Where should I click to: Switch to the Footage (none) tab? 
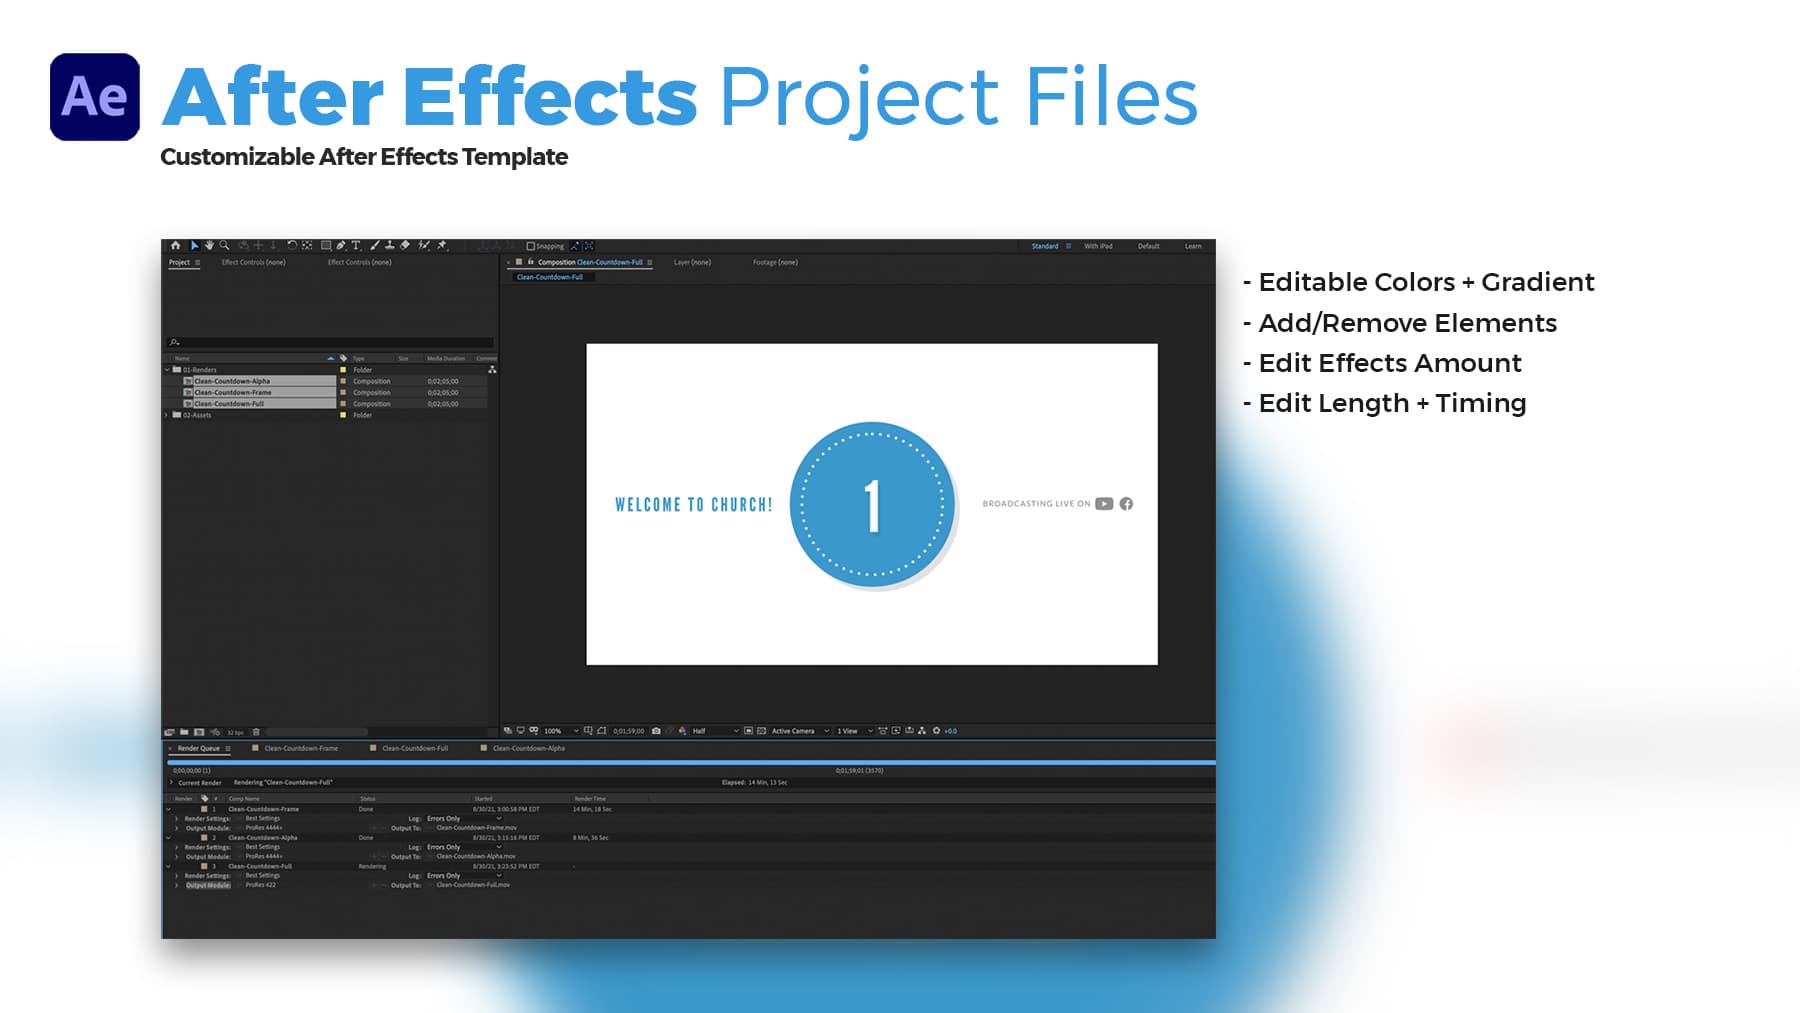point(775,262)
